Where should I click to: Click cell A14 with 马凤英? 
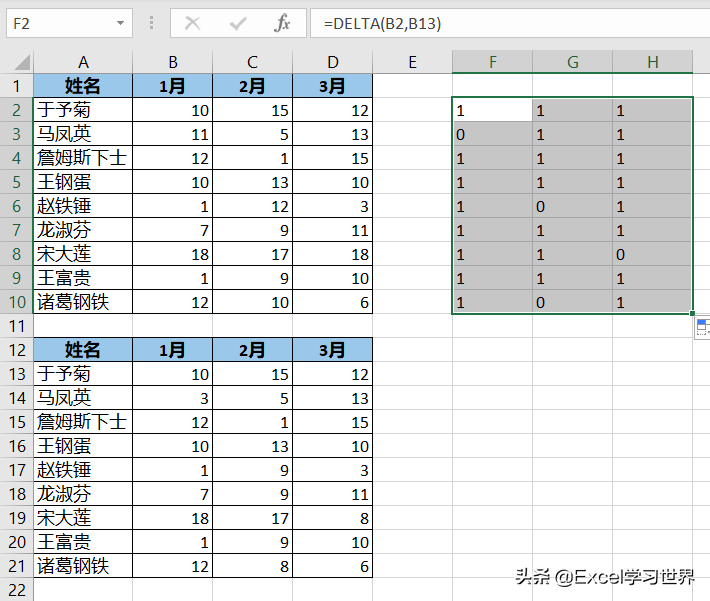[x=83, y=398]
